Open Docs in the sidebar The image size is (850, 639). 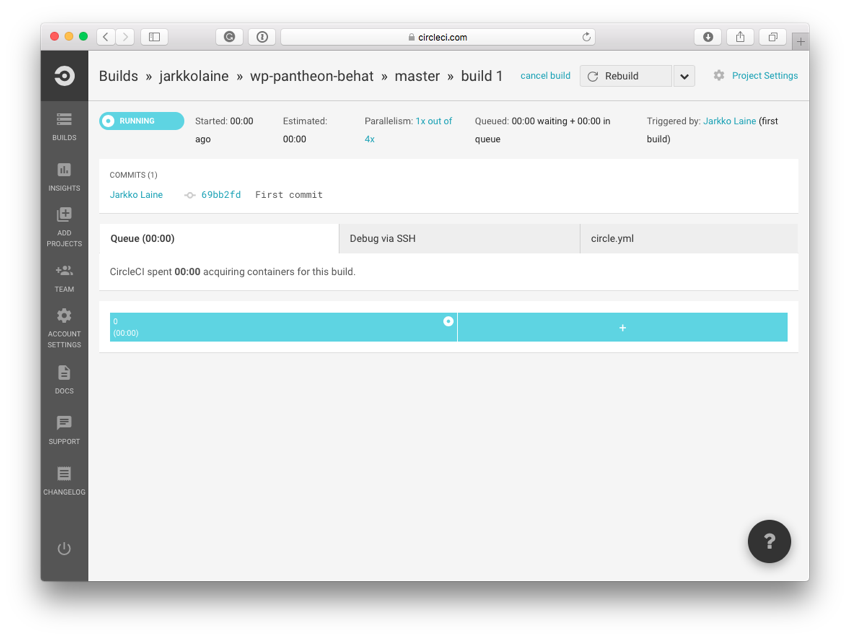tap(64, 380)
